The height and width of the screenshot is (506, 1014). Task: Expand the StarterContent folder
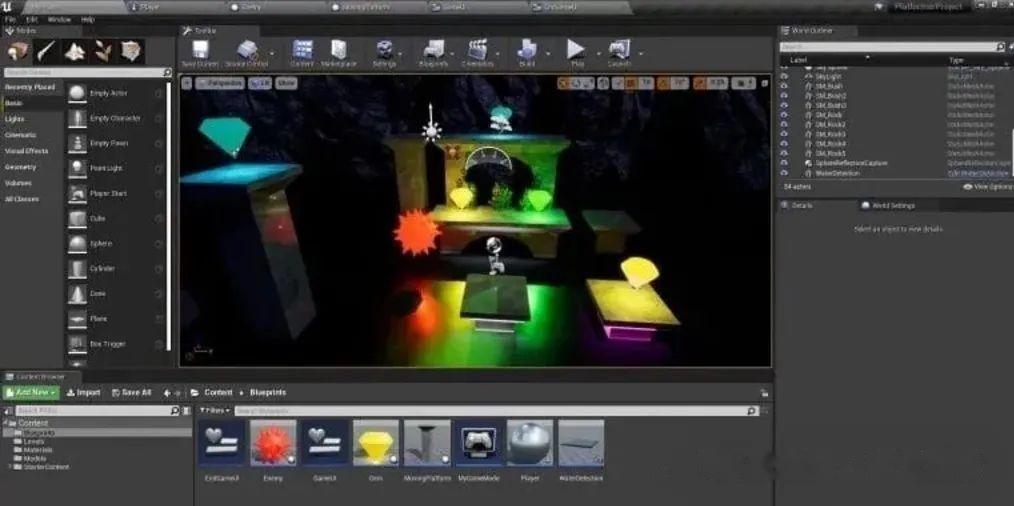click(10, 467)
